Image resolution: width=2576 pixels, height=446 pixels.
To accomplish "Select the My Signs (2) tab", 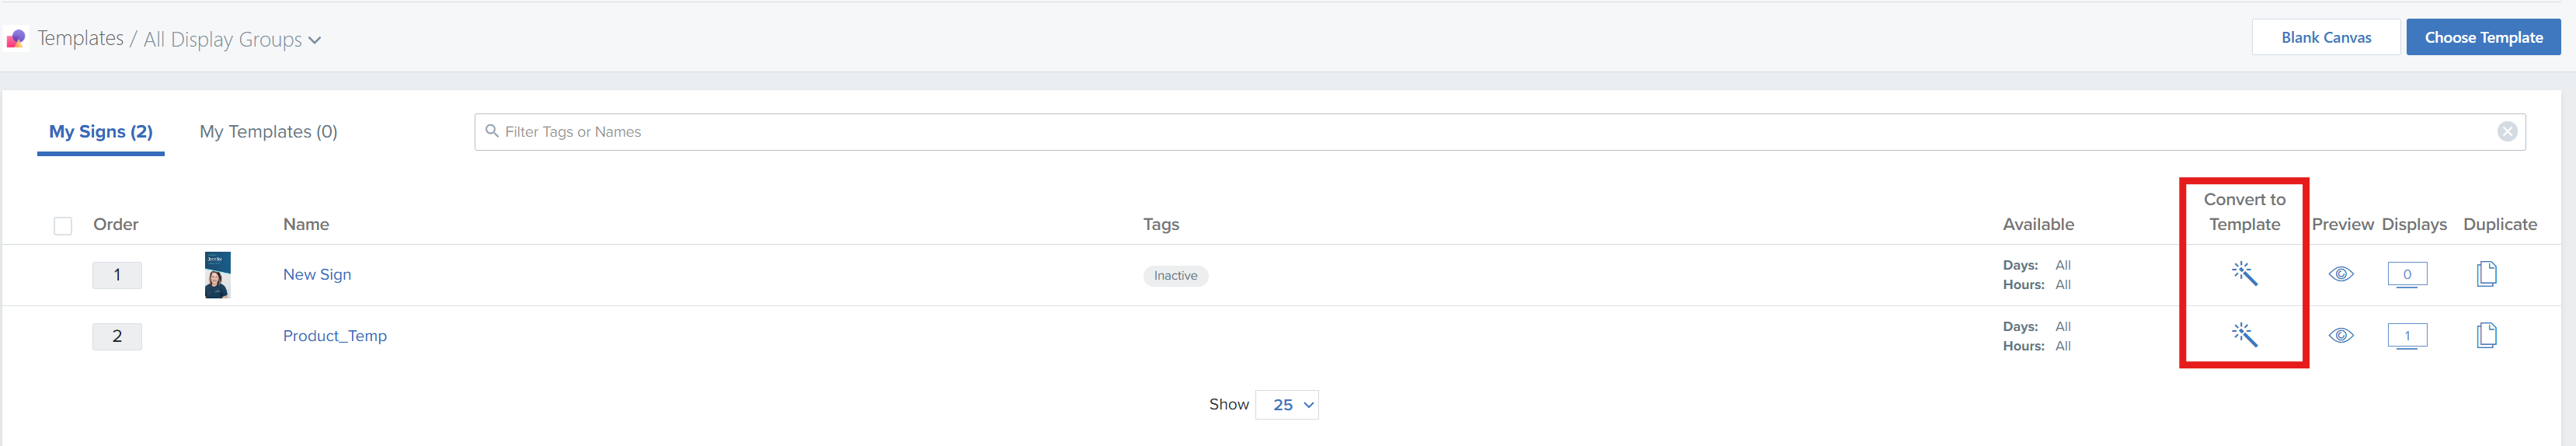I will coord(101,132).
